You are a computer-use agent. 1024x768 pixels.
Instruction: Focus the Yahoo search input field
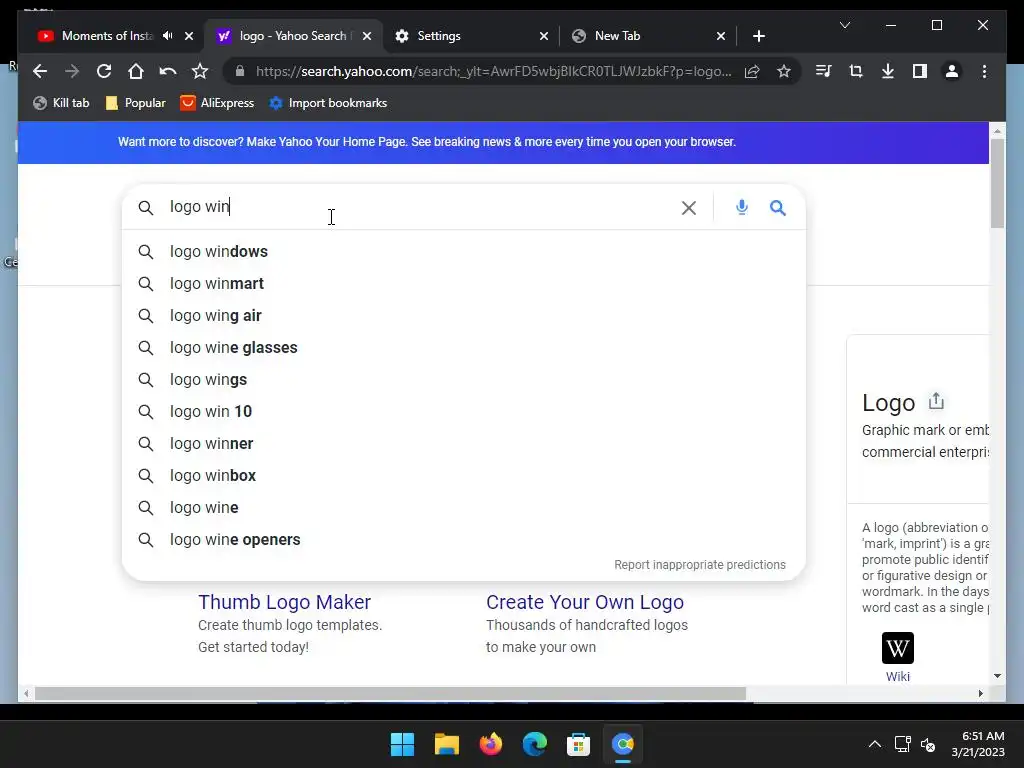coord(418,207)
